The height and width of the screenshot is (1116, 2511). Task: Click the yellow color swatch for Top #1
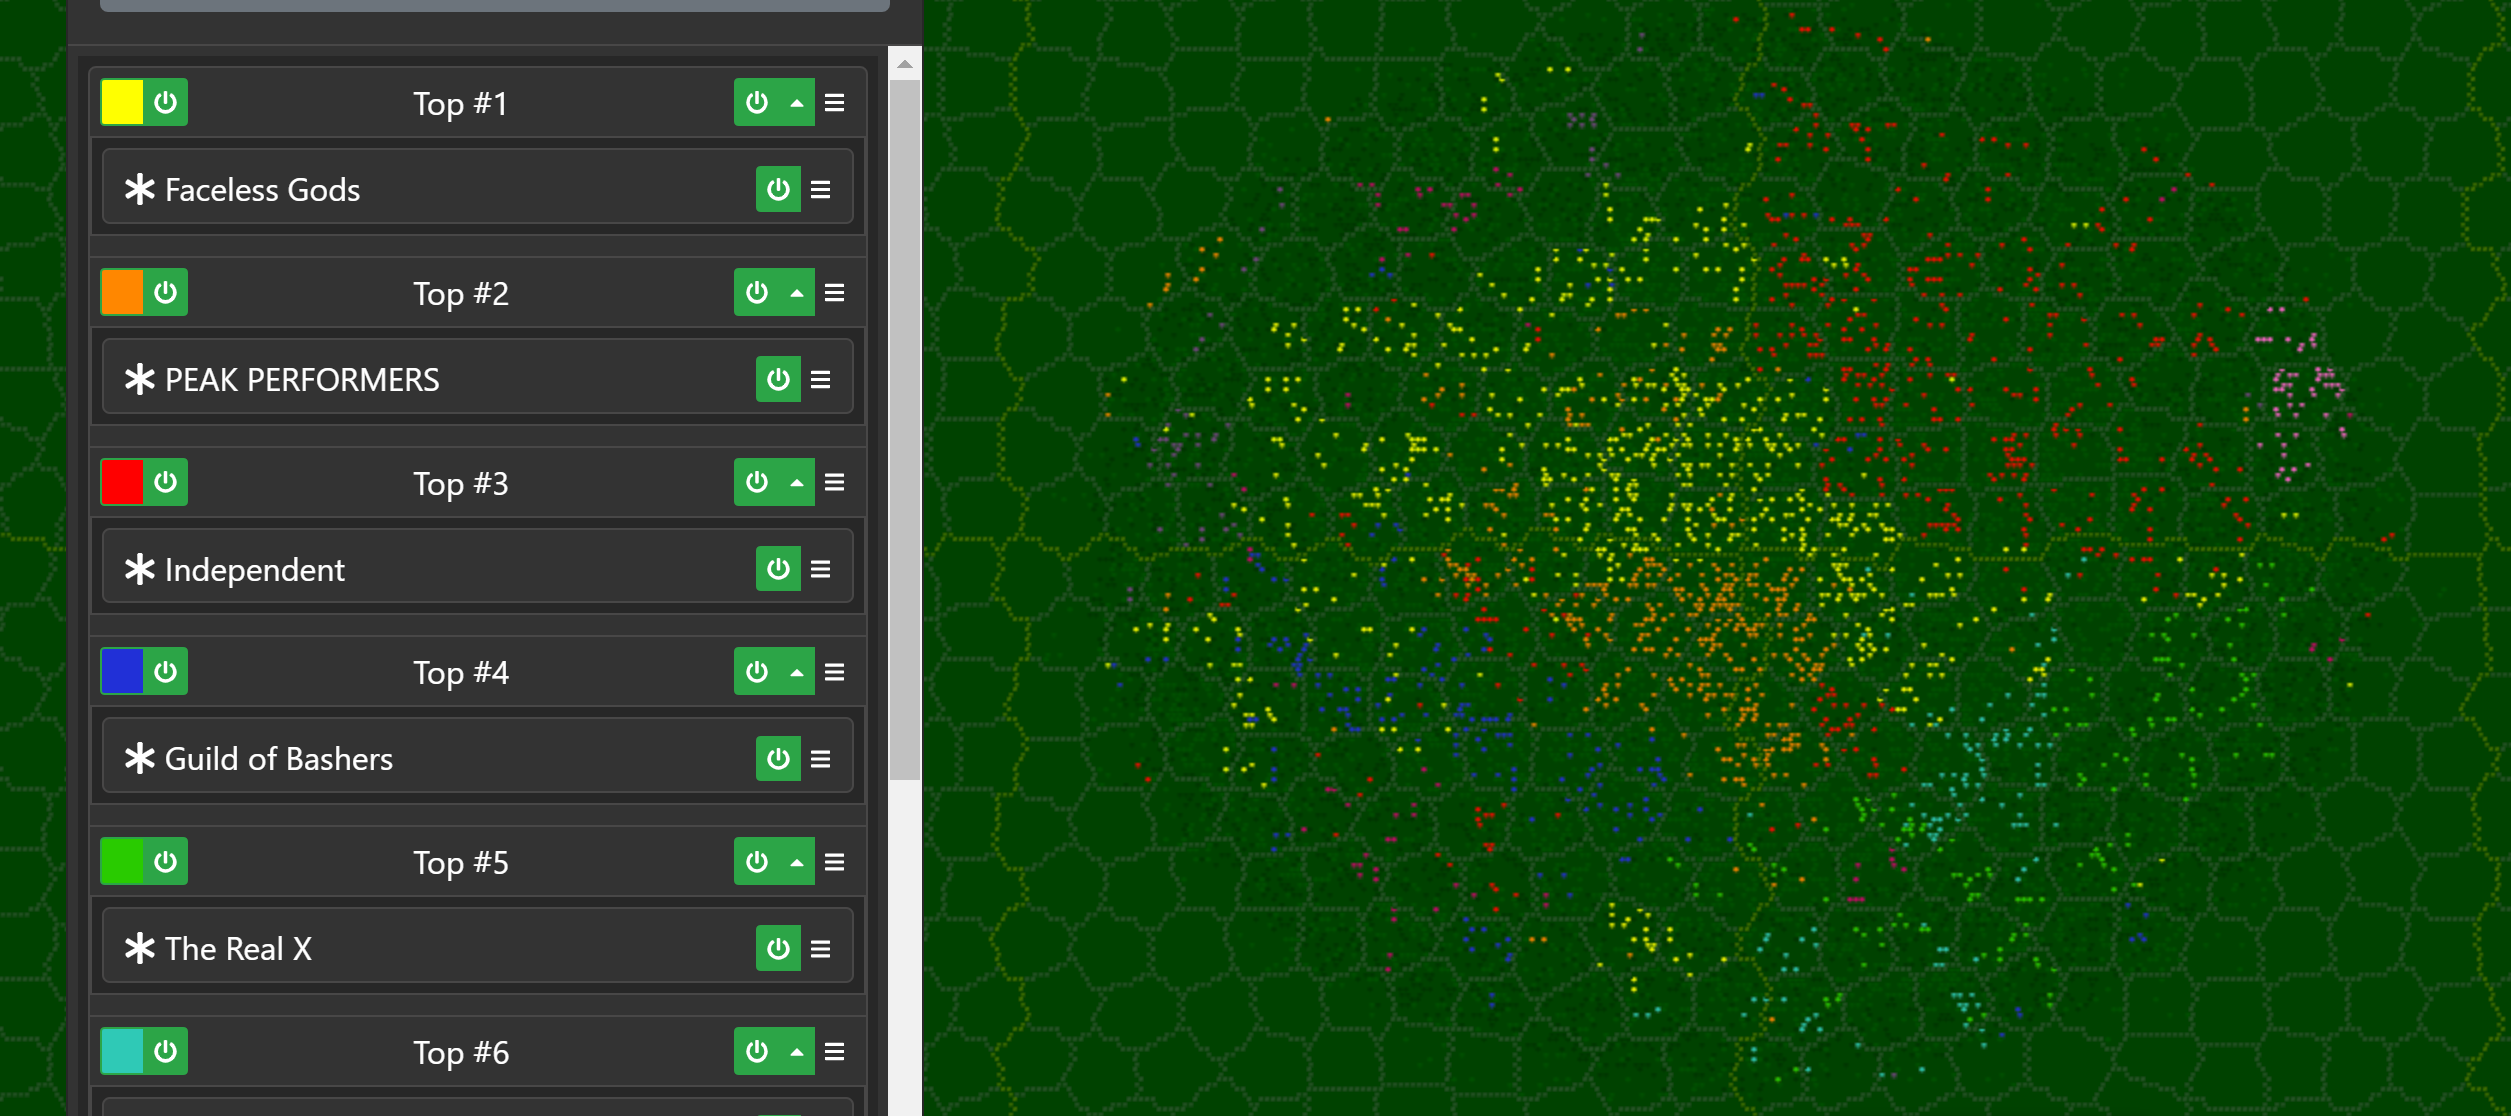tap(122, 102)
